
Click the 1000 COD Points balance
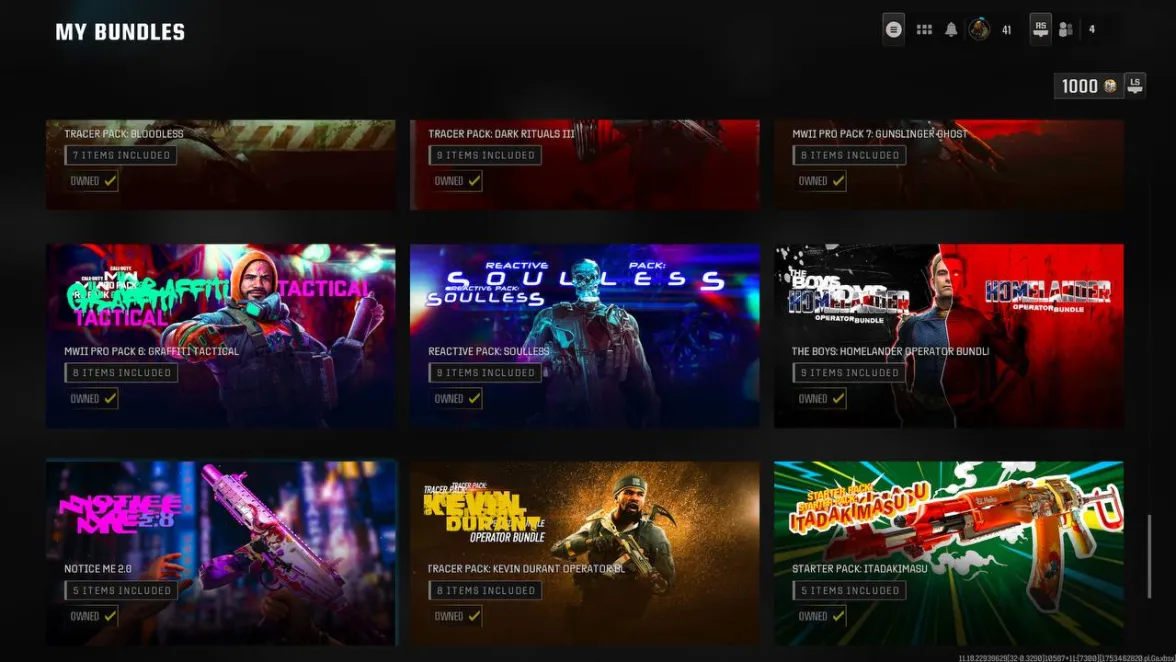1079,86
